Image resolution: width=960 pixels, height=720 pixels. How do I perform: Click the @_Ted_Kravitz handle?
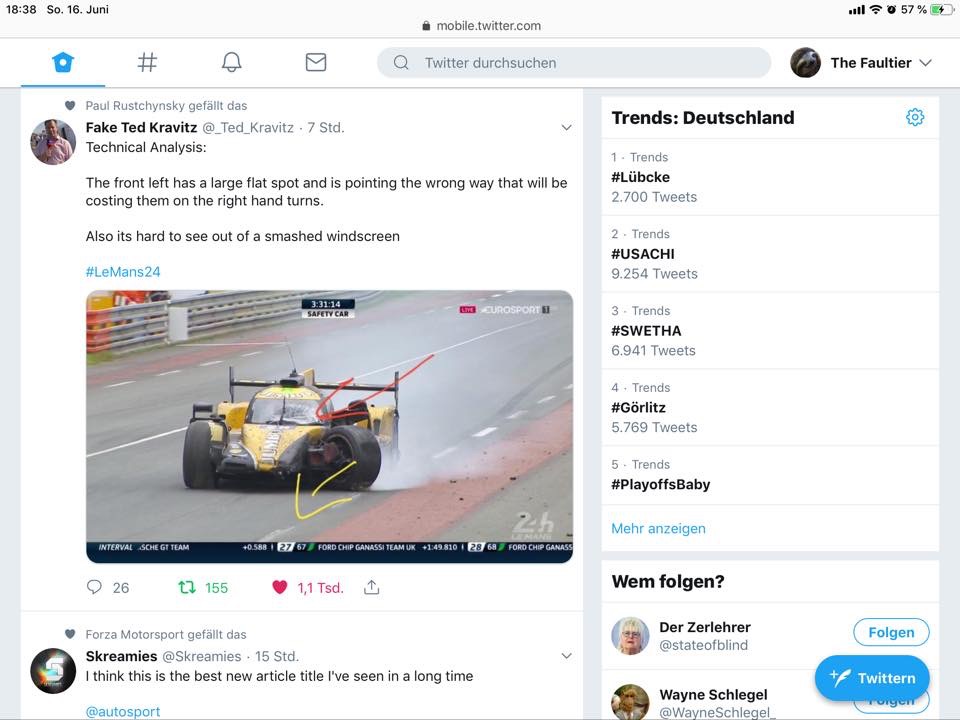click(248, 127)
